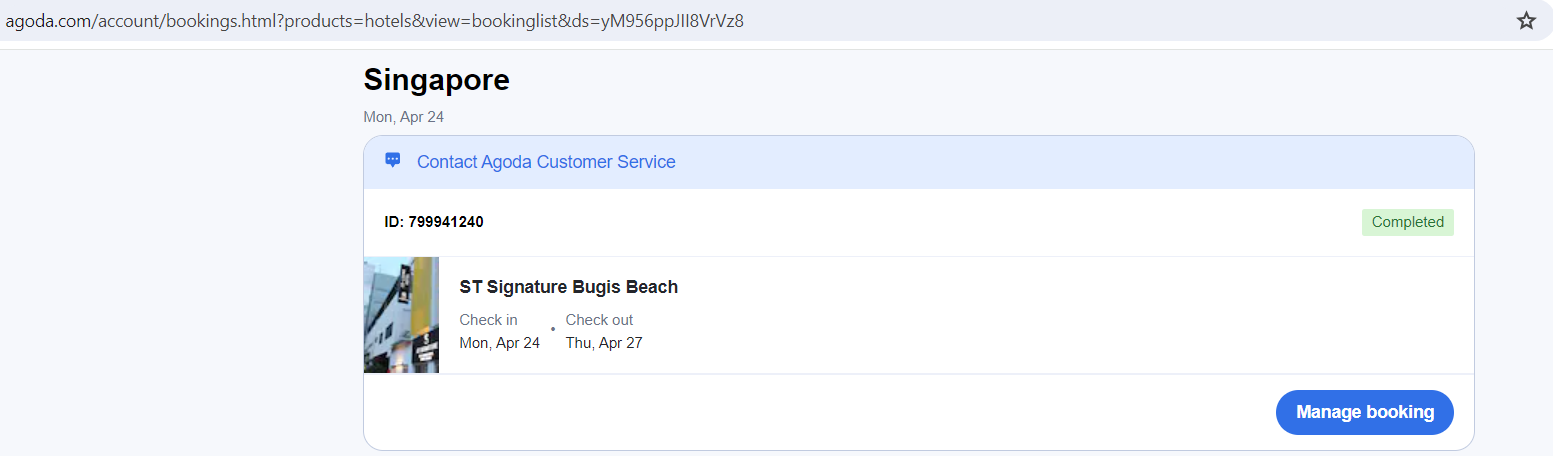Select the ST Signature Bugis Beach hotel name
Viewport: 1553px width, 456px height.
[x=568, y=287]
